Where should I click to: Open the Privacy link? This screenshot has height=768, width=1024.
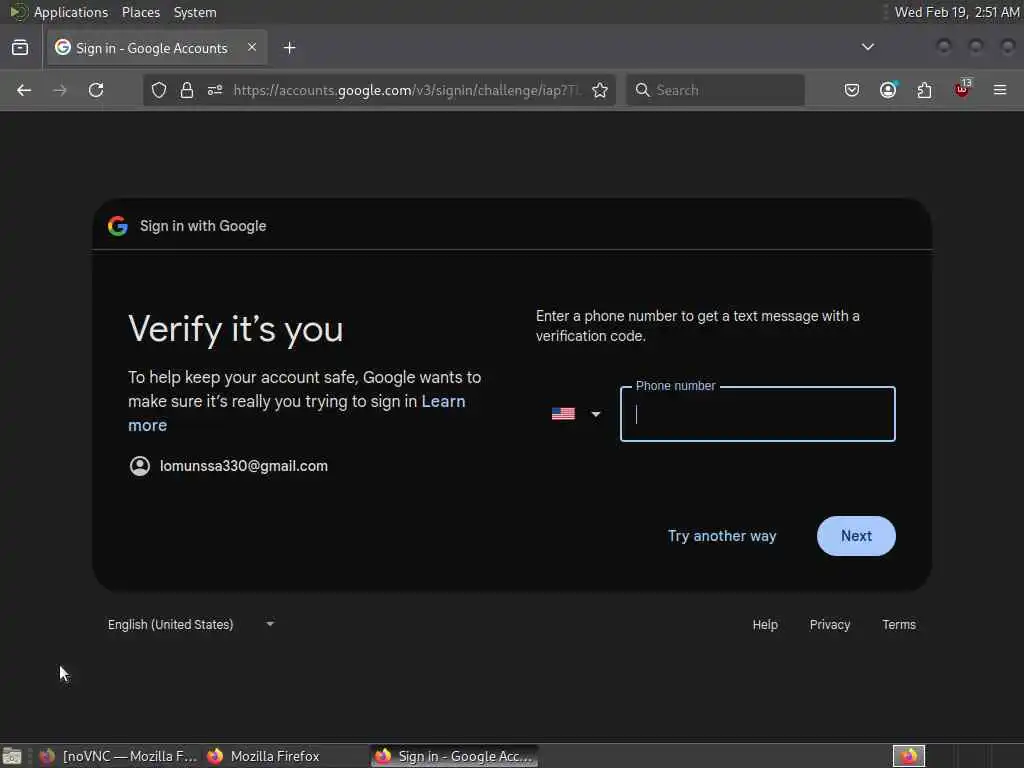click(x=829, y=624)
